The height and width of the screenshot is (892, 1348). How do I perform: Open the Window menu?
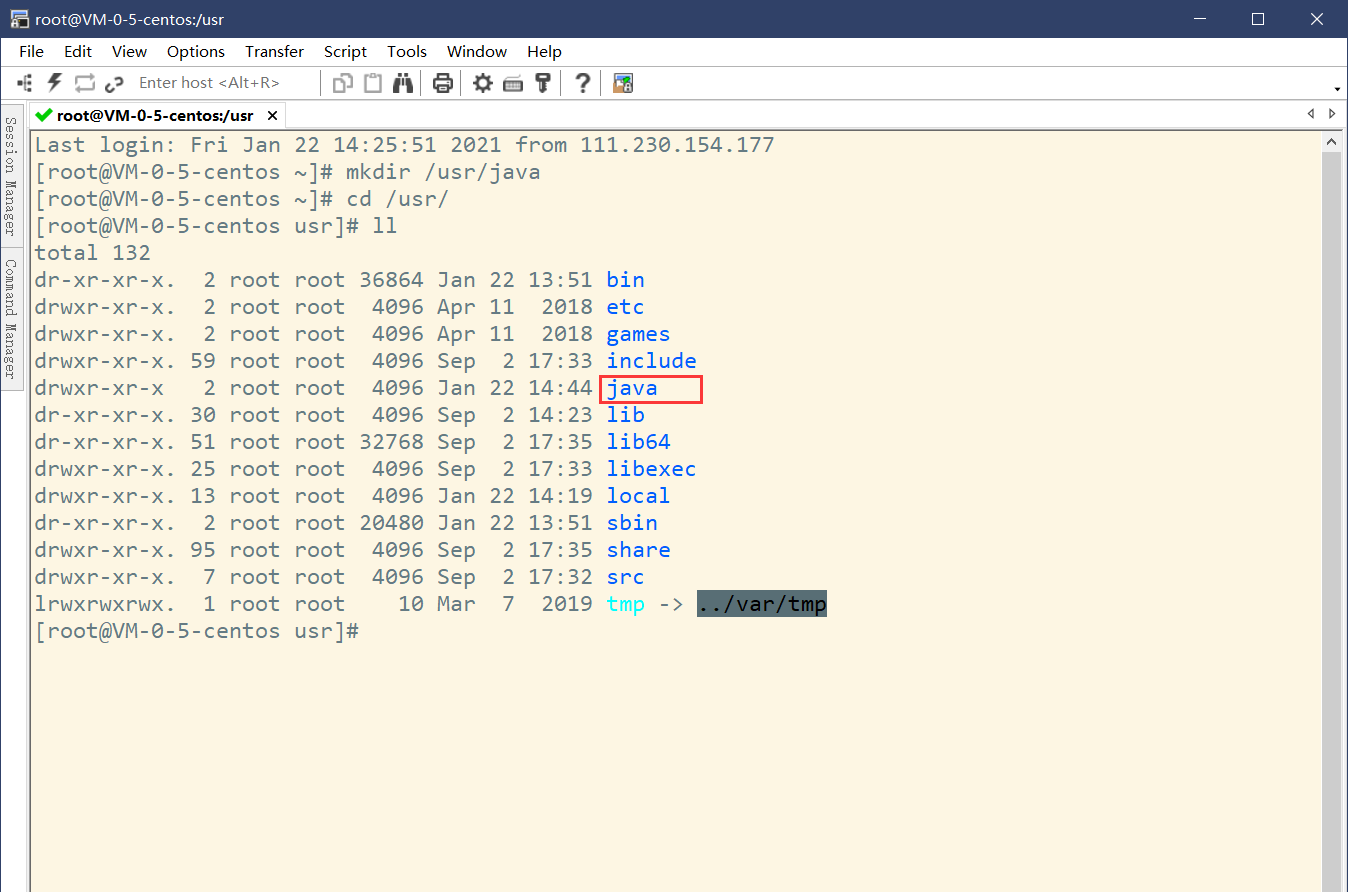[477, 51]
